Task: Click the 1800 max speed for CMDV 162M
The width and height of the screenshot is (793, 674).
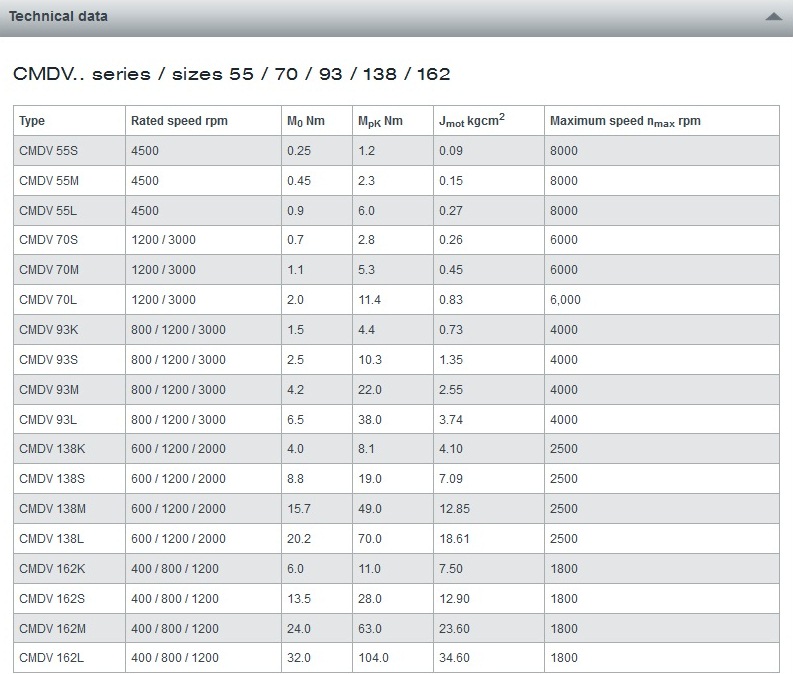Action: pyautogui.click(x=564, y=628)
